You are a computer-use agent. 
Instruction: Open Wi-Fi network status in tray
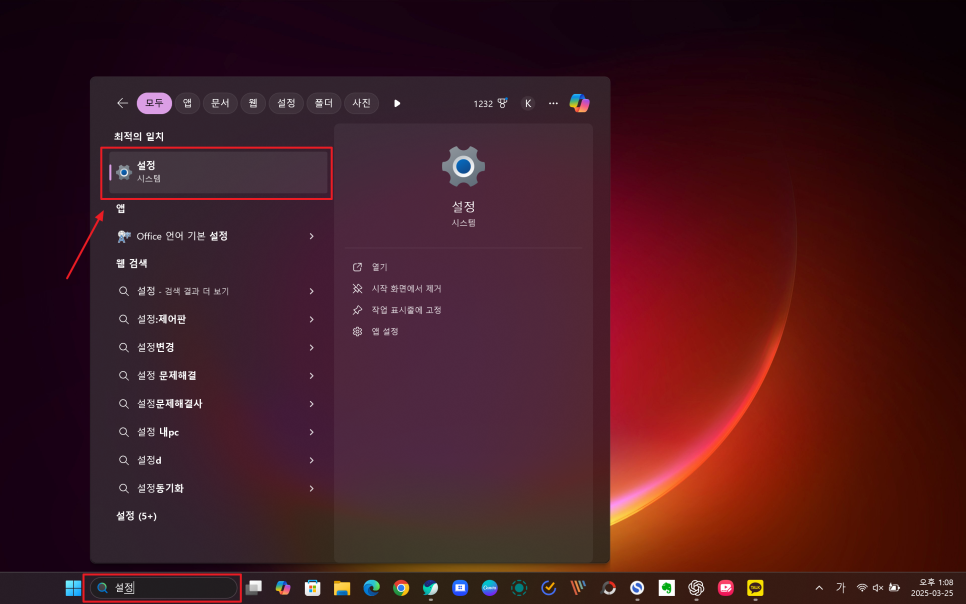point(862,588)
